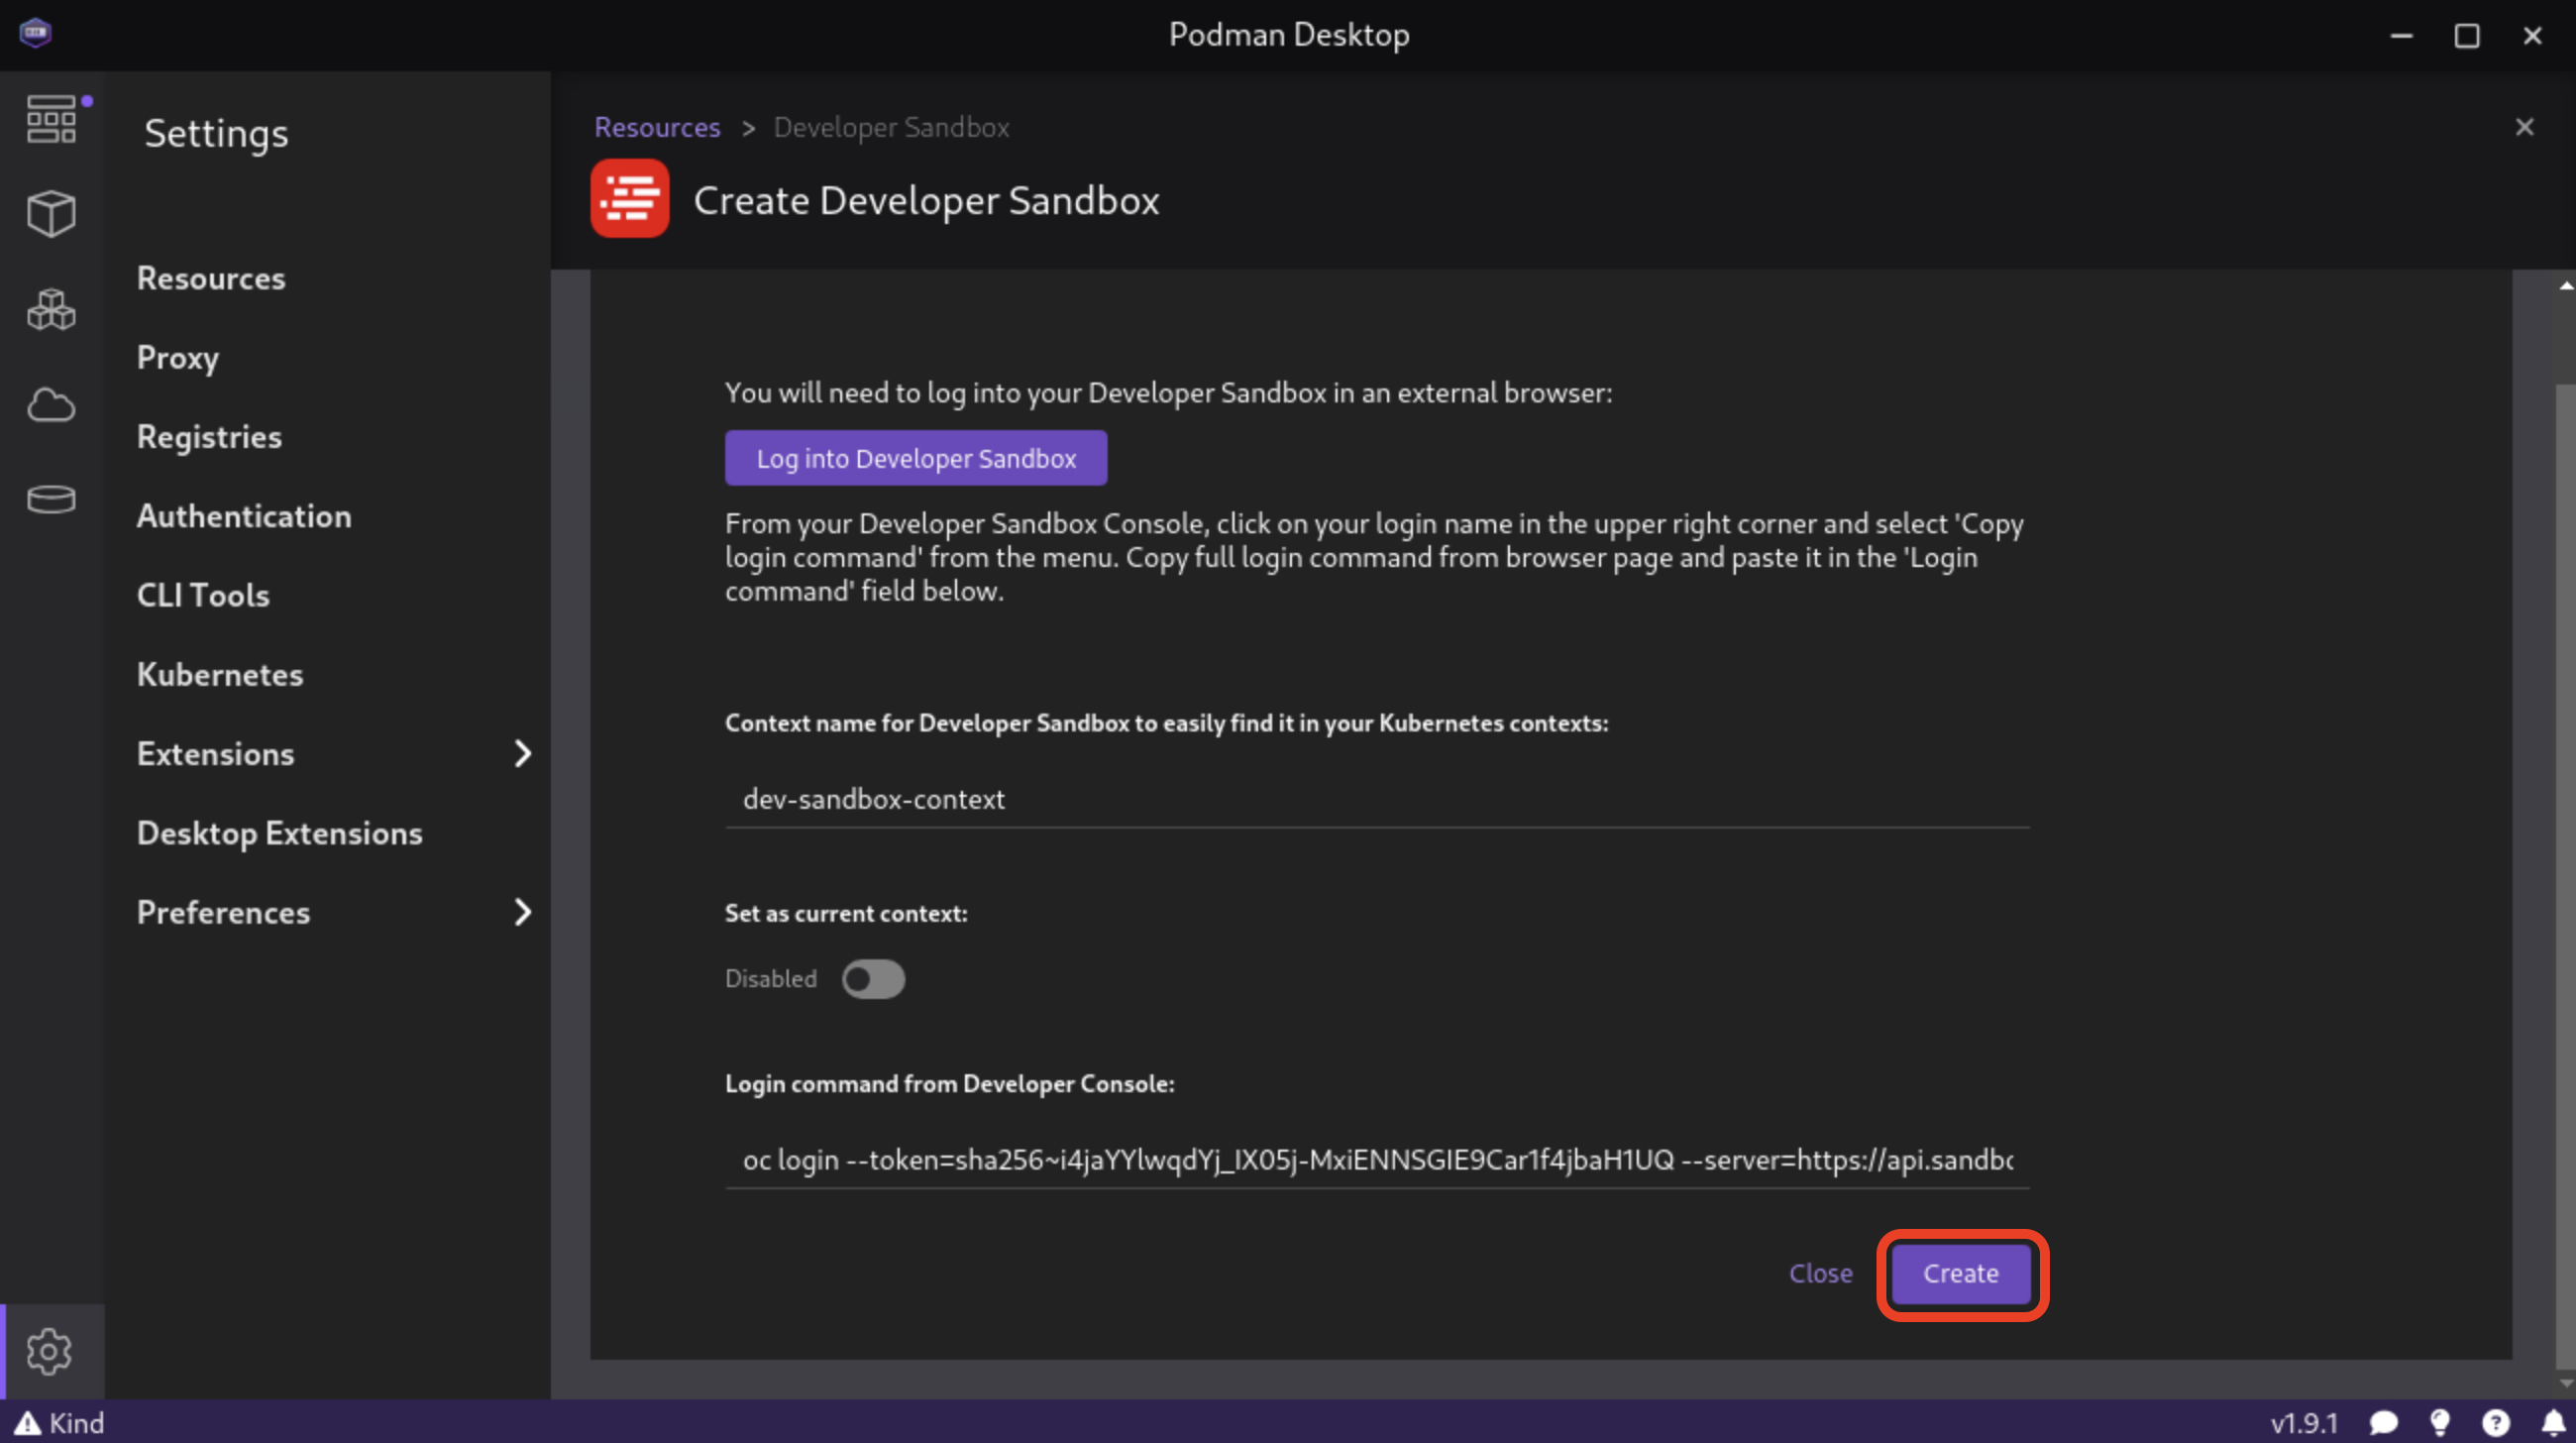Open the lightbulb troubleshooting icon
Screen dimensions: 2576x1443
click(2440, 1422)
